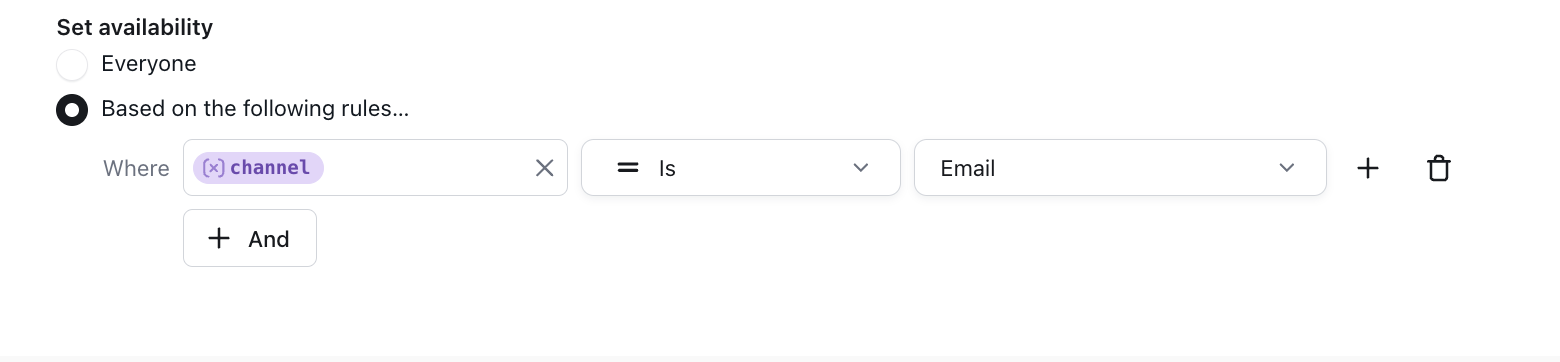Click the chevron arrow of the Email dropdown
Screen dimensions: 1560x362
click(1287, 168)
